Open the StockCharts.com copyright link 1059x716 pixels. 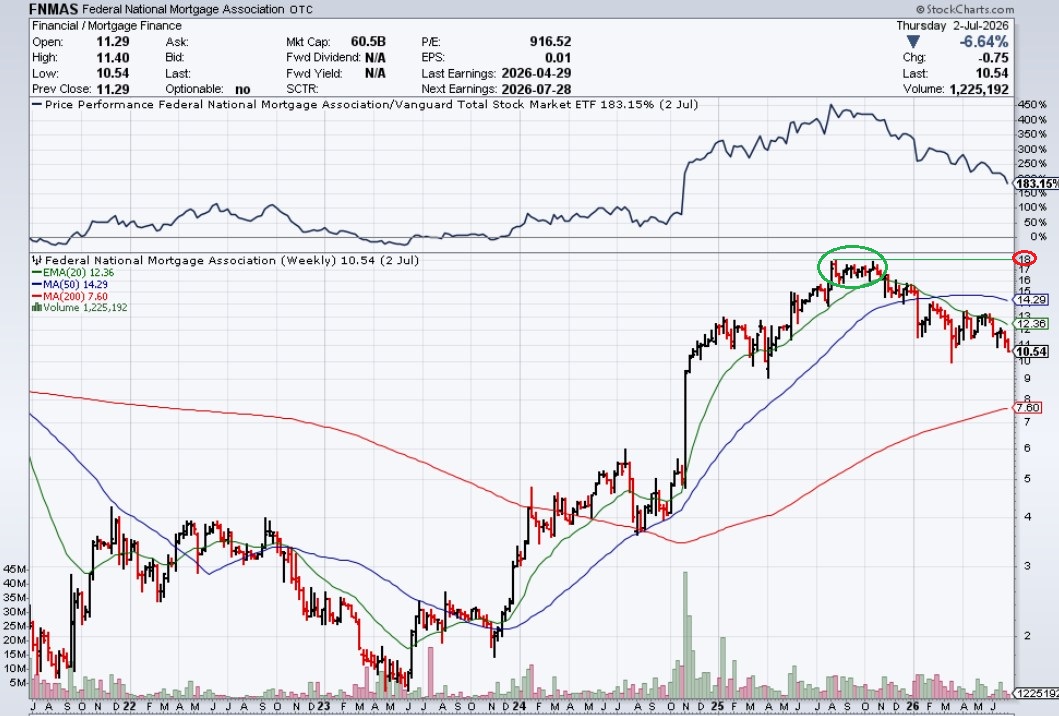(x=965, y=9)
